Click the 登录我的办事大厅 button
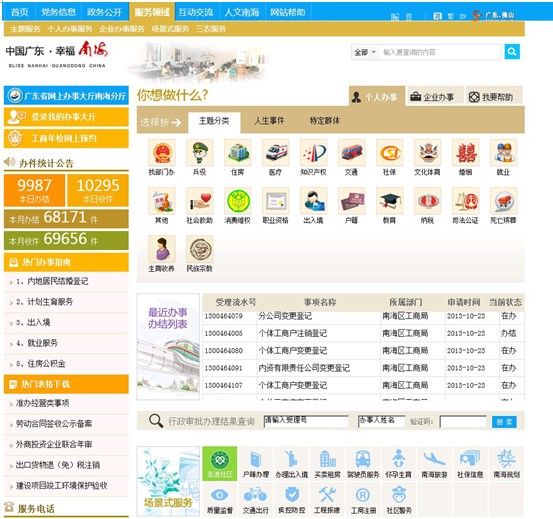This screenshot has width=553, height=519. [x=66, y=117]
